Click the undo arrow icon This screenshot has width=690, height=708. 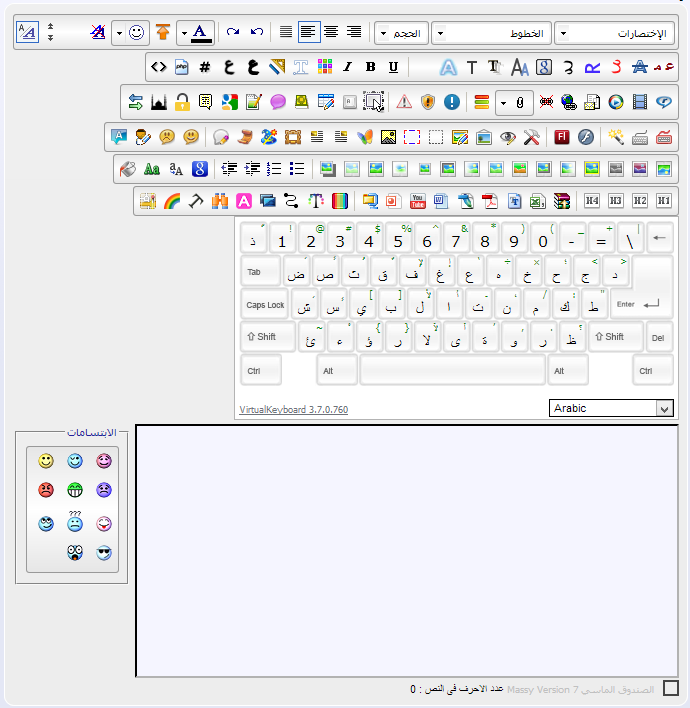(x=257, y=33)
